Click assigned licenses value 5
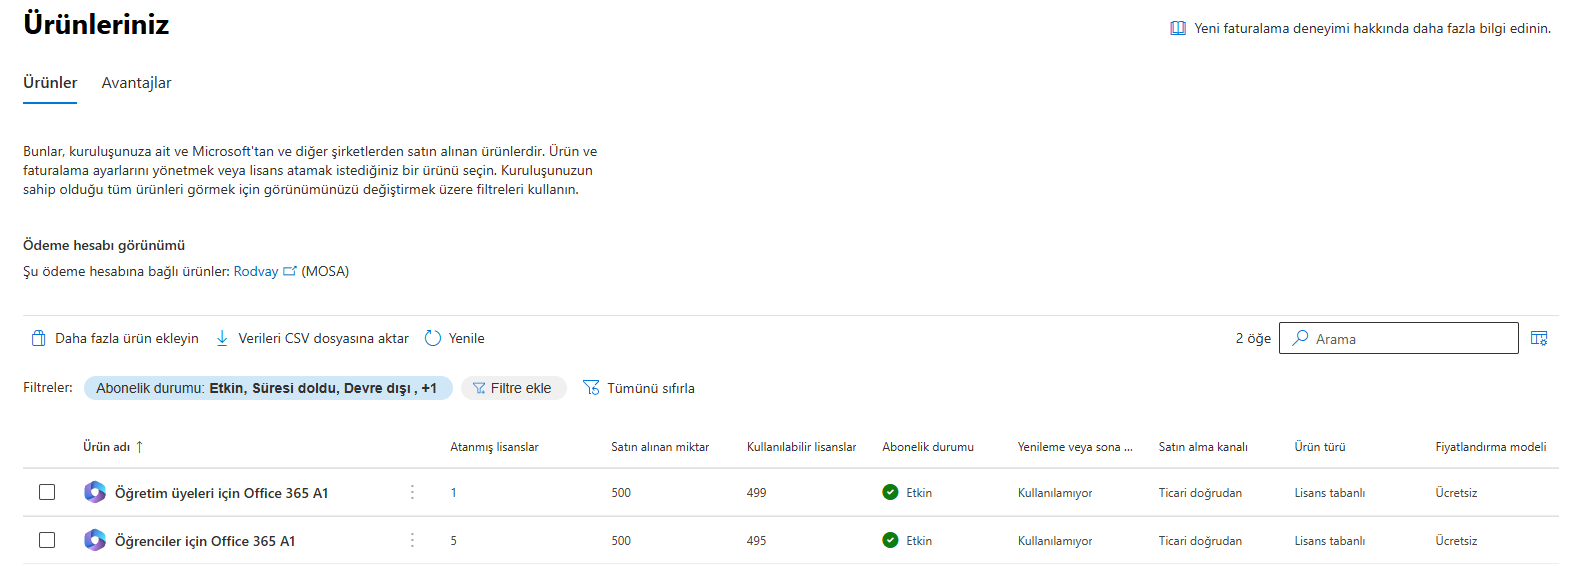This screenshot has width=1570, height=585. click(x=453, y=541)
